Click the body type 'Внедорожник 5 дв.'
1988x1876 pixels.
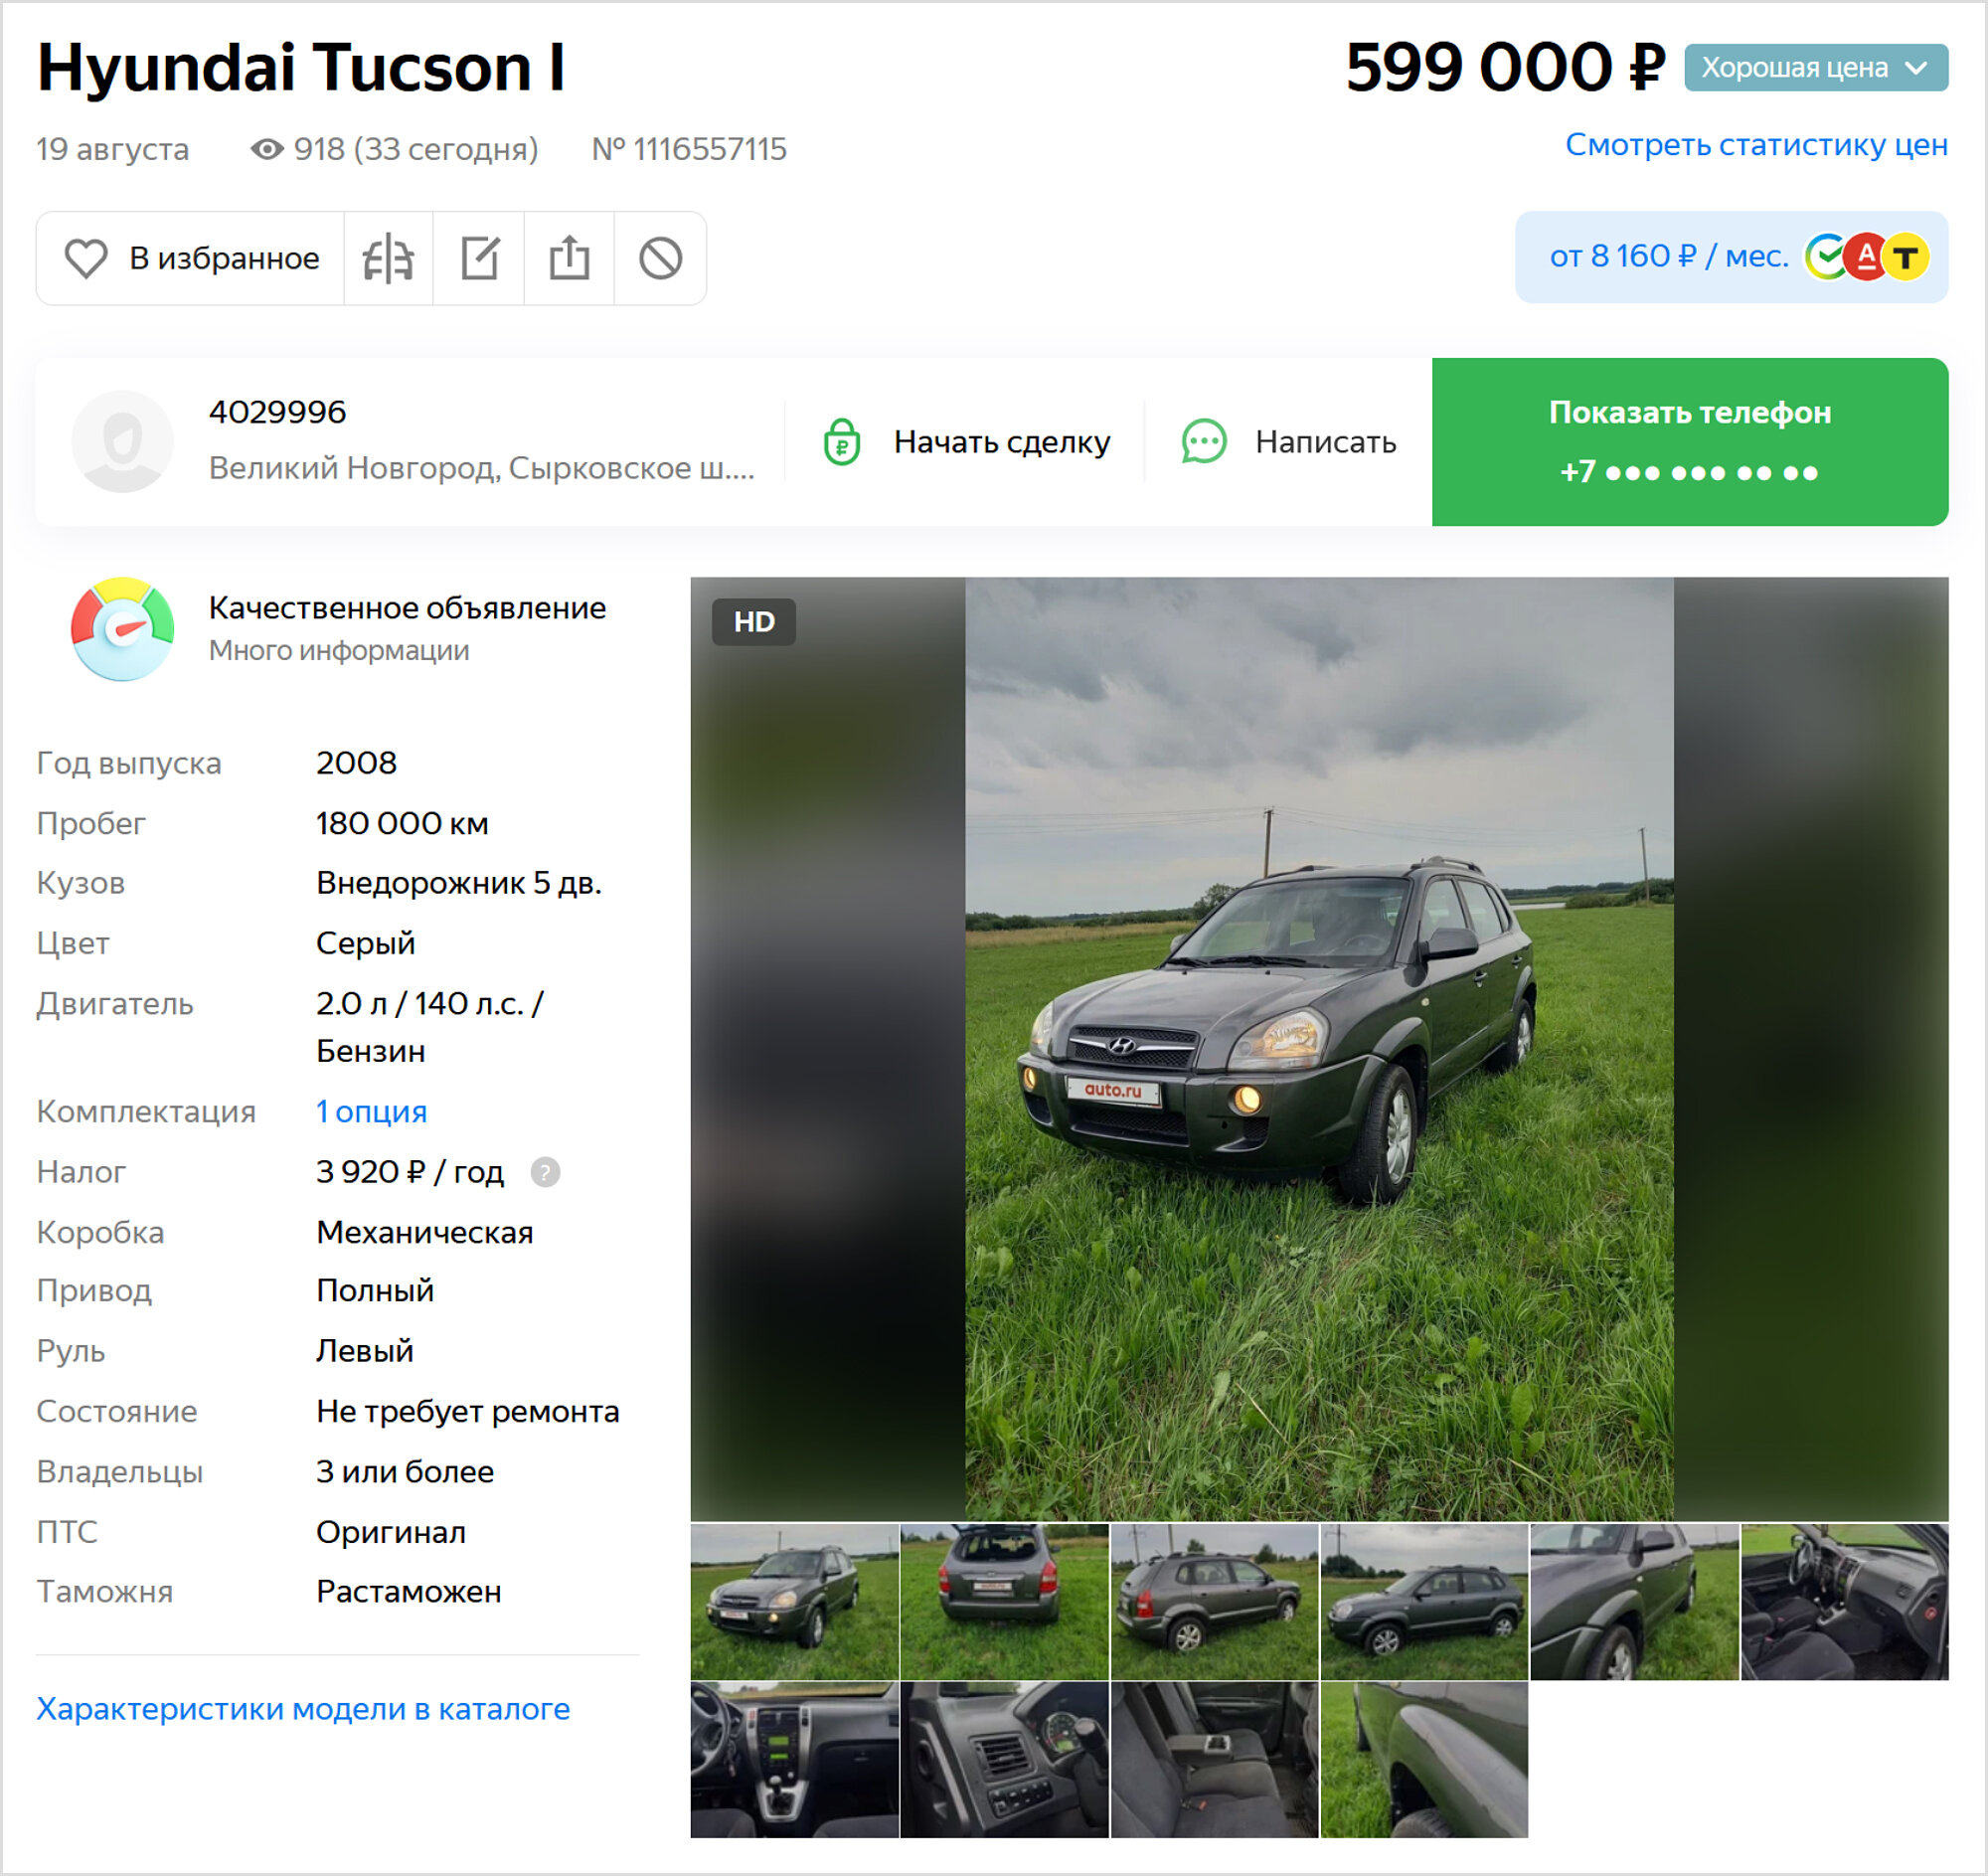[459, 883]
